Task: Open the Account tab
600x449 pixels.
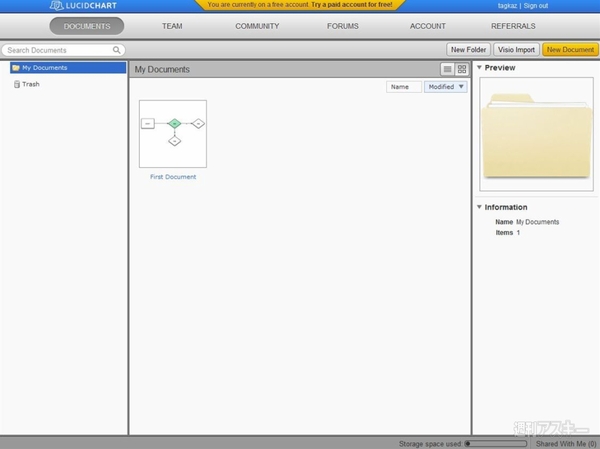Action: coord(428,26)
